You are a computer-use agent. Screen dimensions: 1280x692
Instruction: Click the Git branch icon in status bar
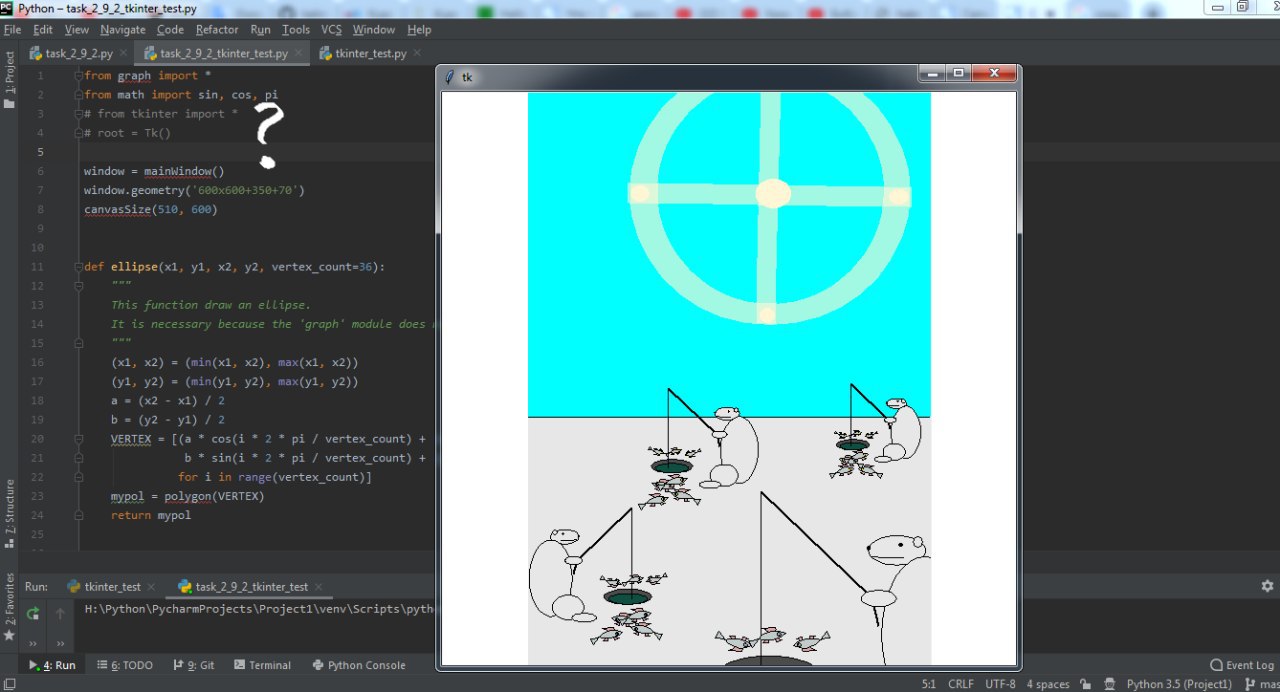point(1250,684)
